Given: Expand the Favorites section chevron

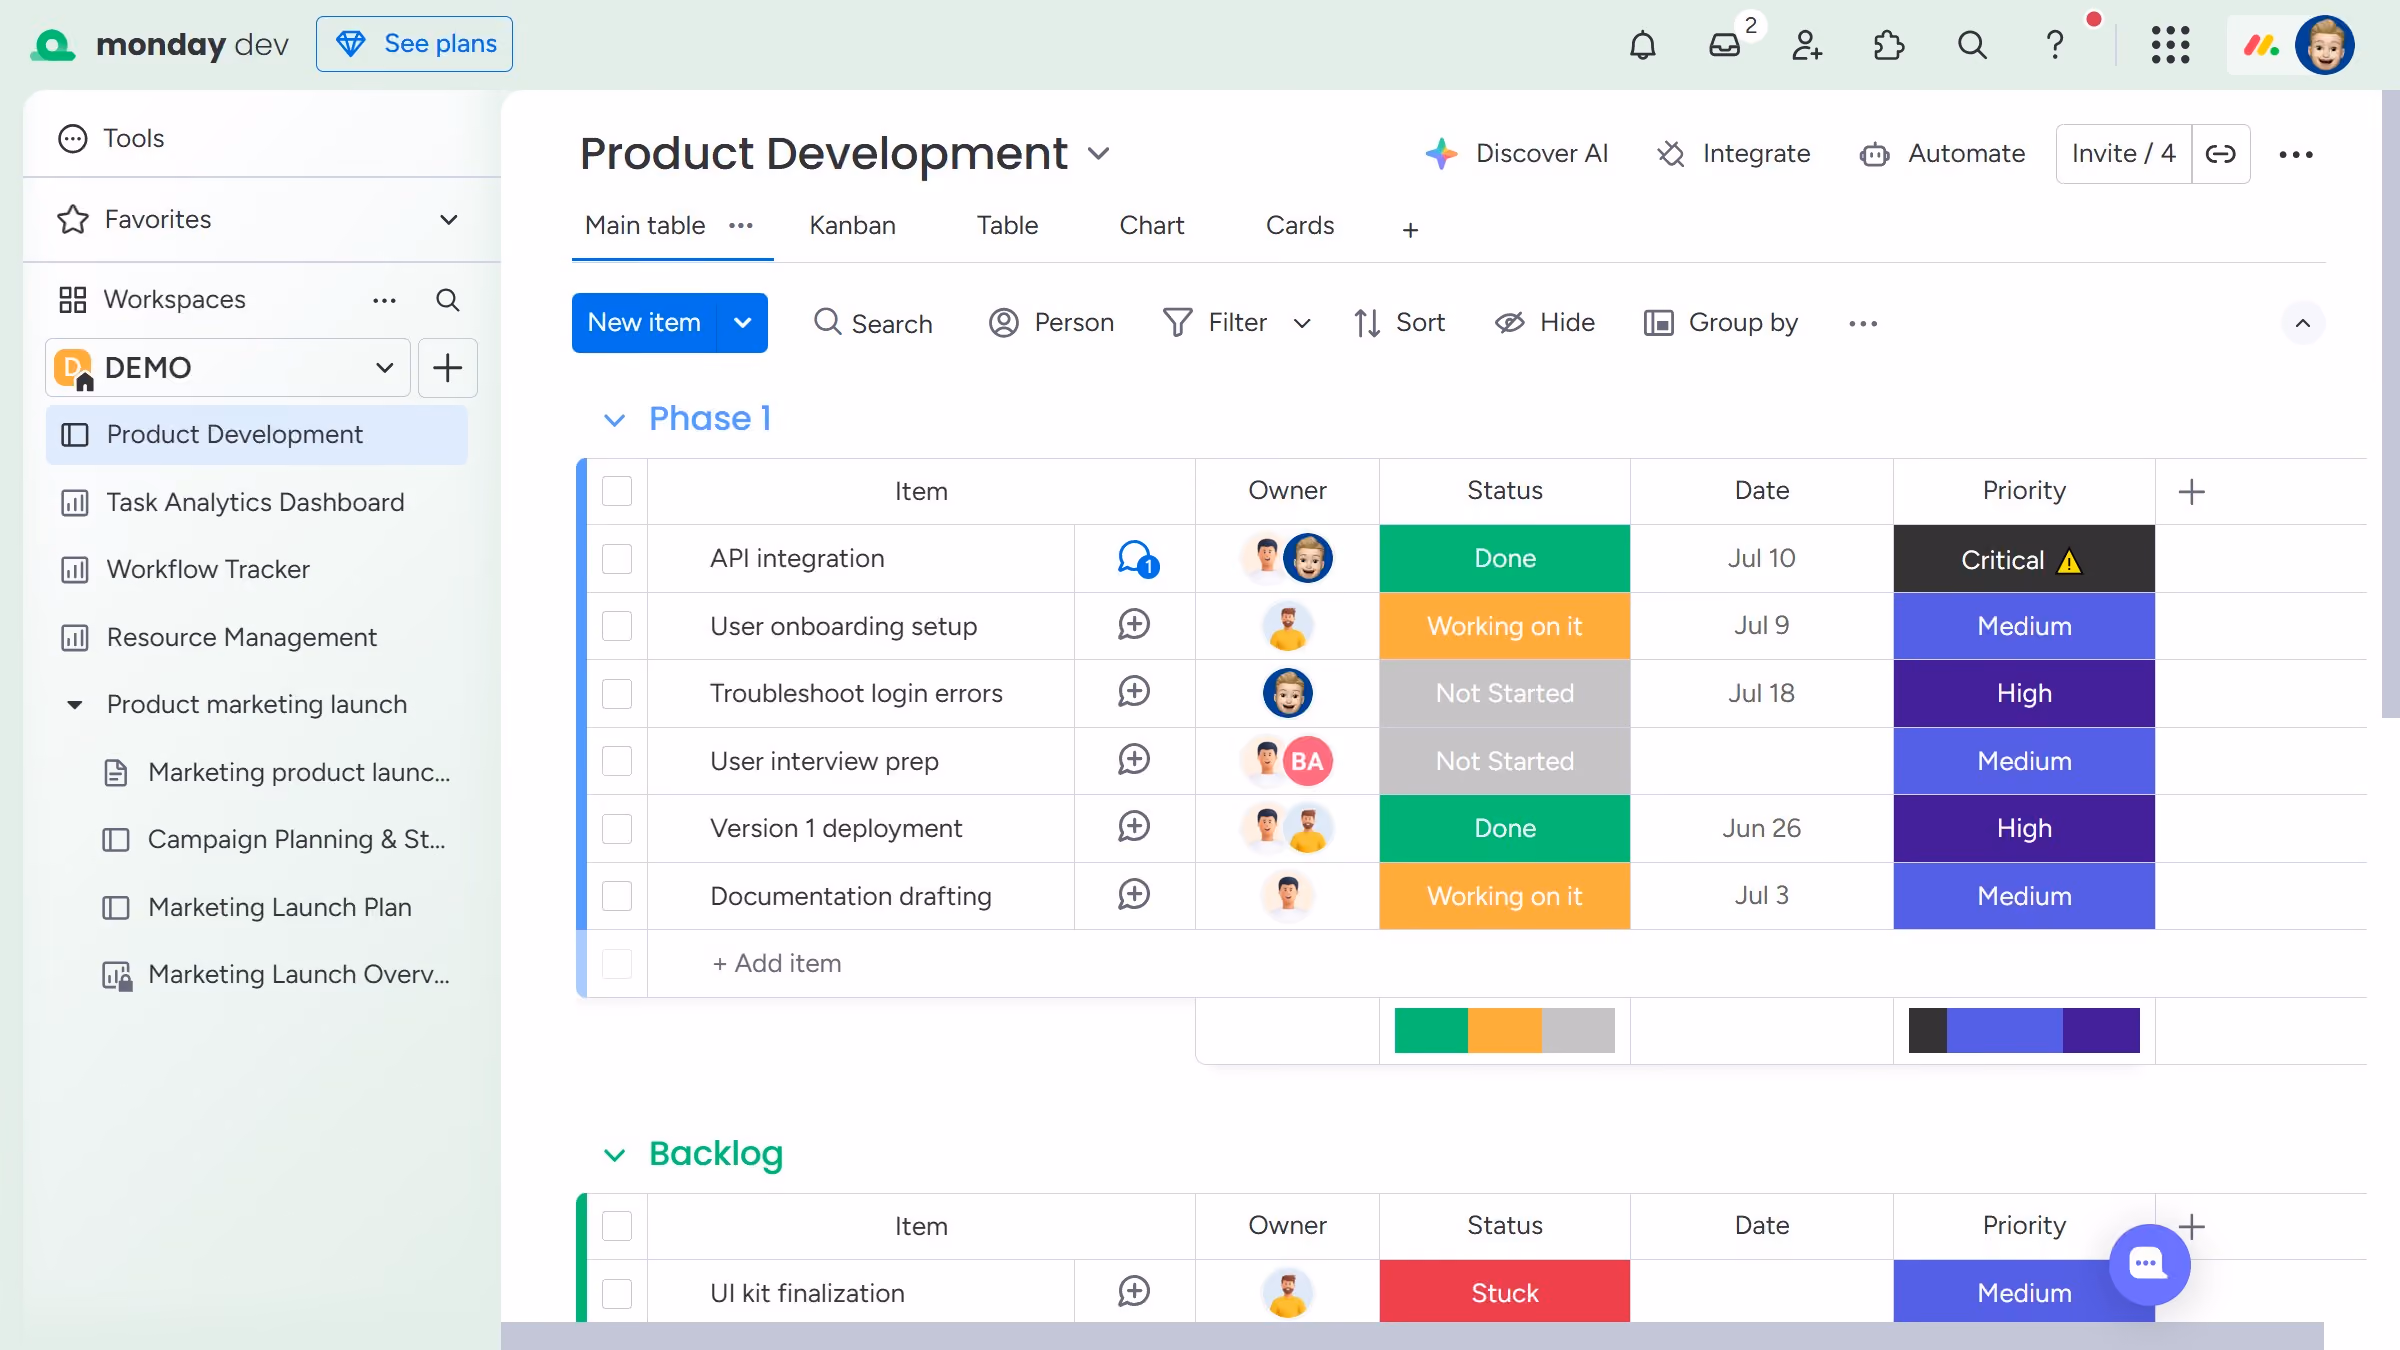Looking at the screenshot, I should click(x=449, y=219).
